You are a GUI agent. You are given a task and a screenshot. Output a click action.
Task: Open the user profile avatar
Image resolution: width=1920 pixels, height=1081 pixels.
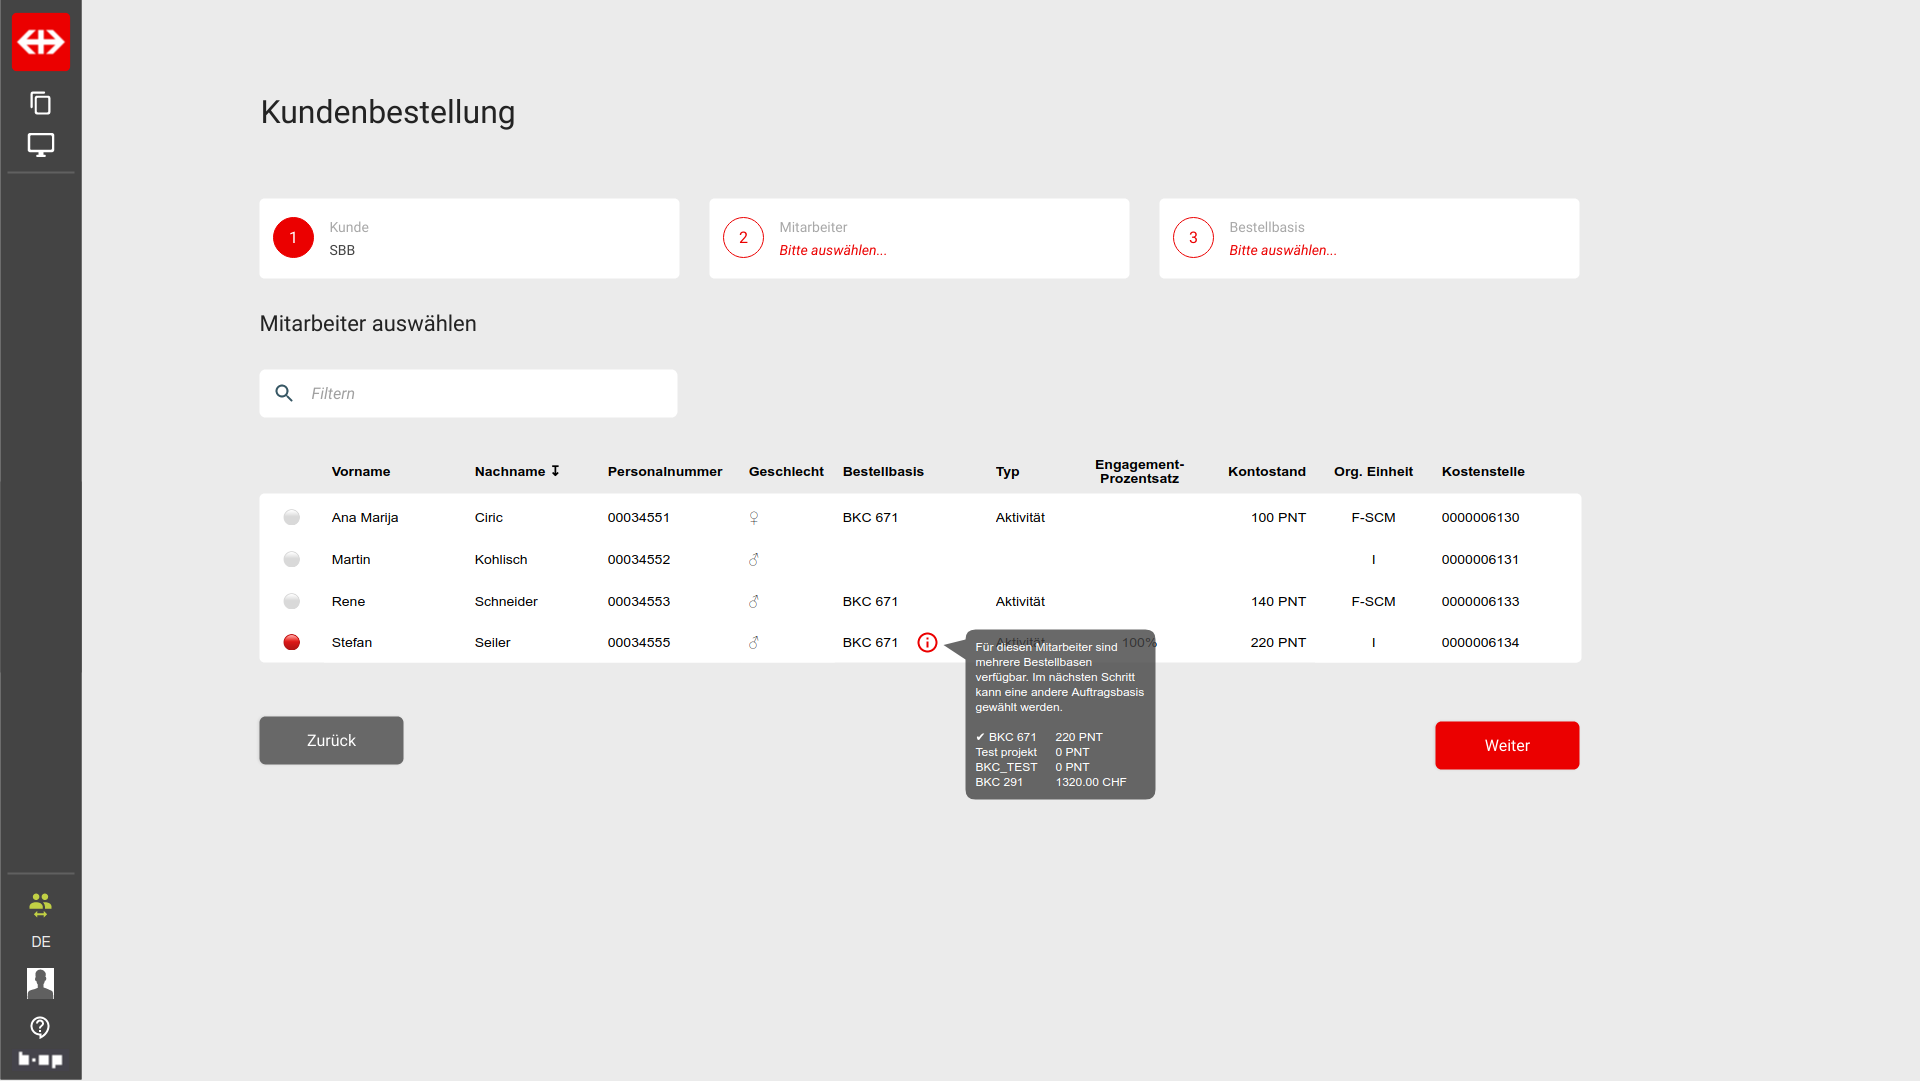point(41,983)
